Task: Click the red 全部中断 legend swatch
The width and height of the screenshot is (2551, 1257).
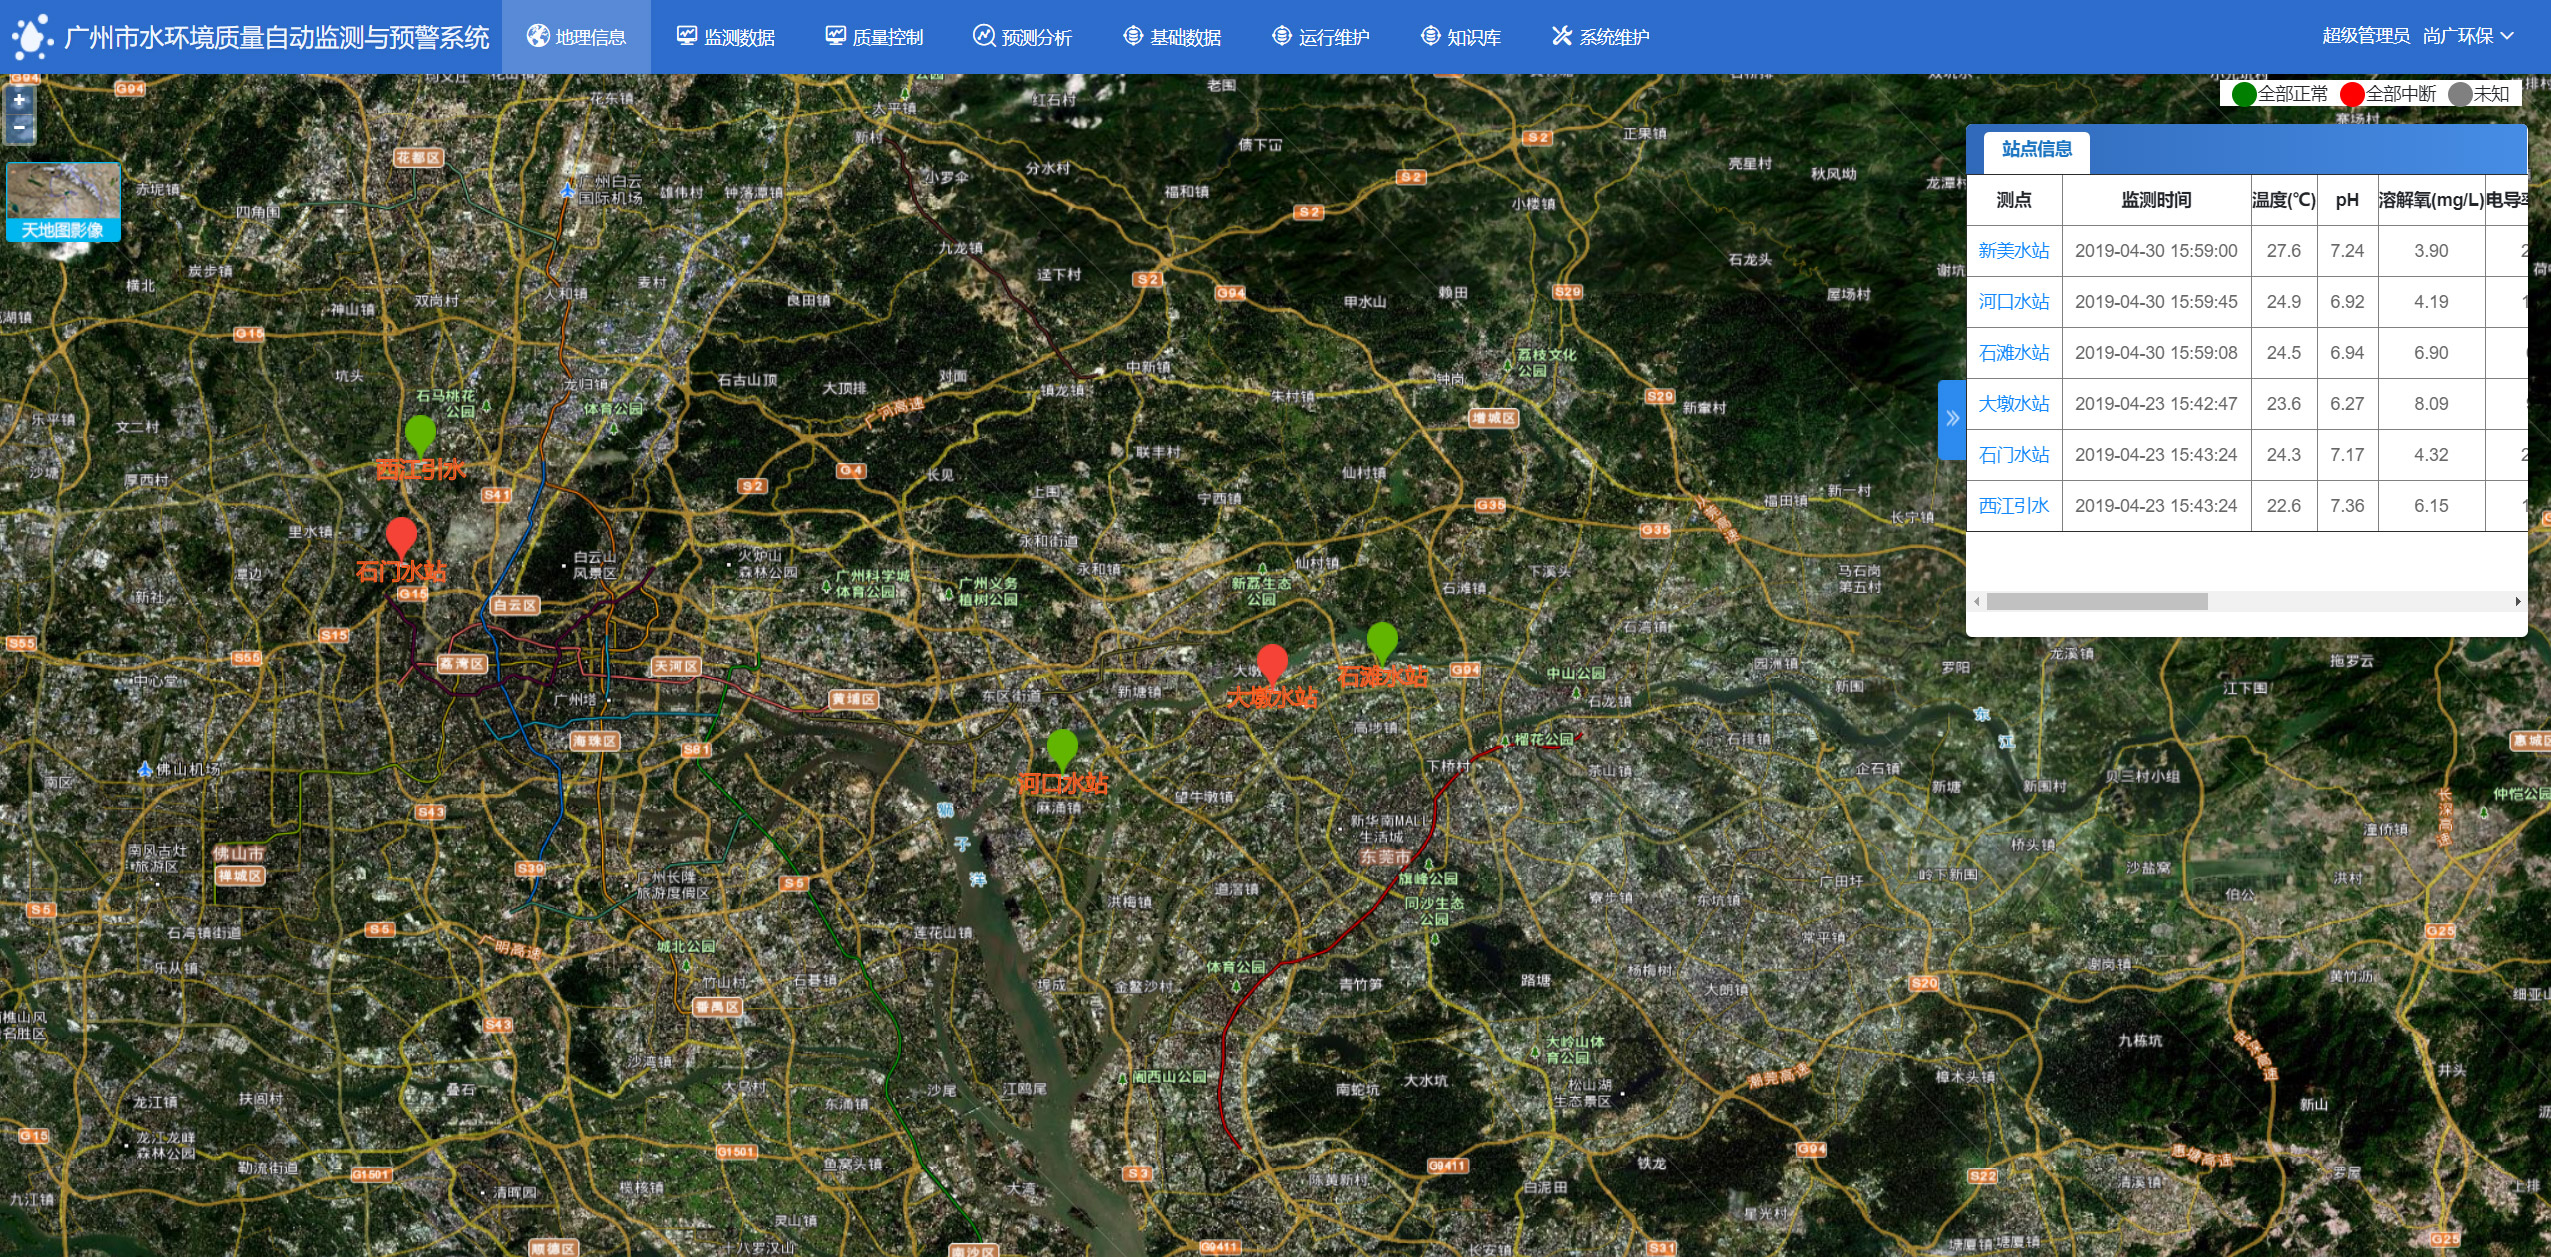Action: 2352,94
